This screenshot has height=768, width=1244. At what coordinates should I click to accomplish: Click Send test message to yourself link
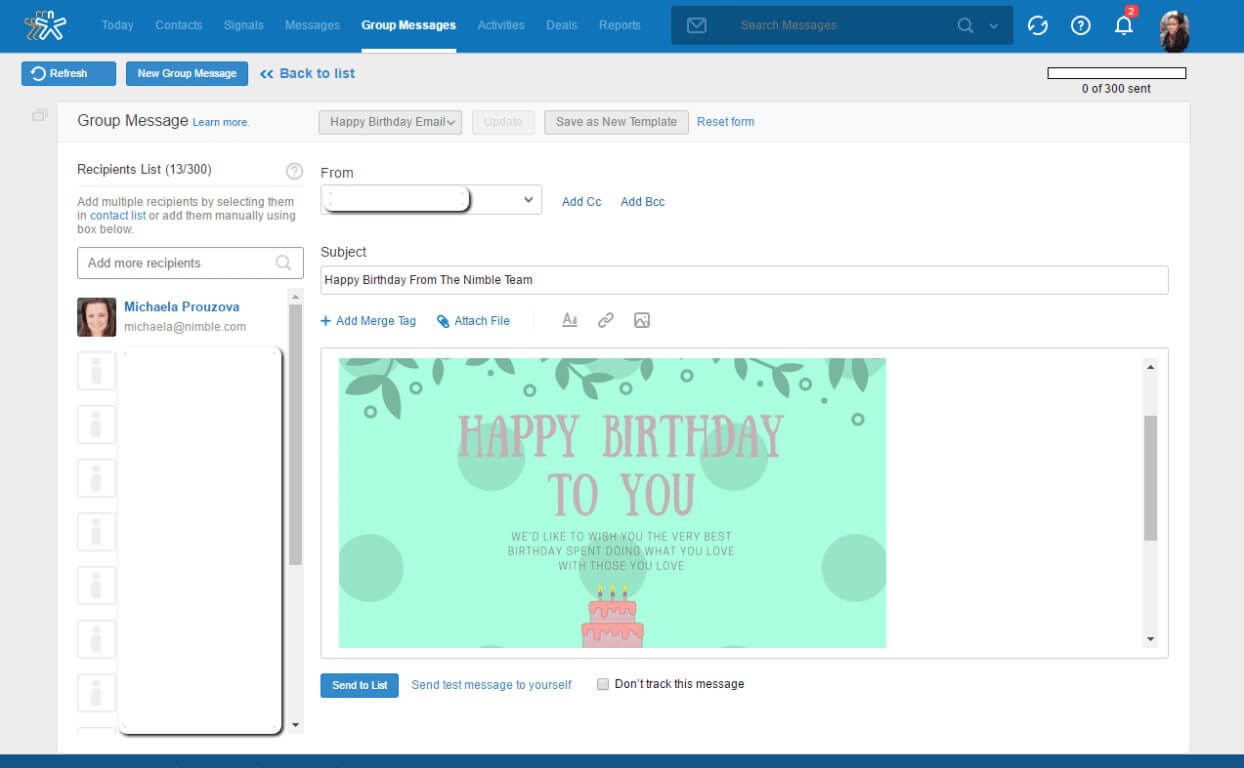point(491,685)
